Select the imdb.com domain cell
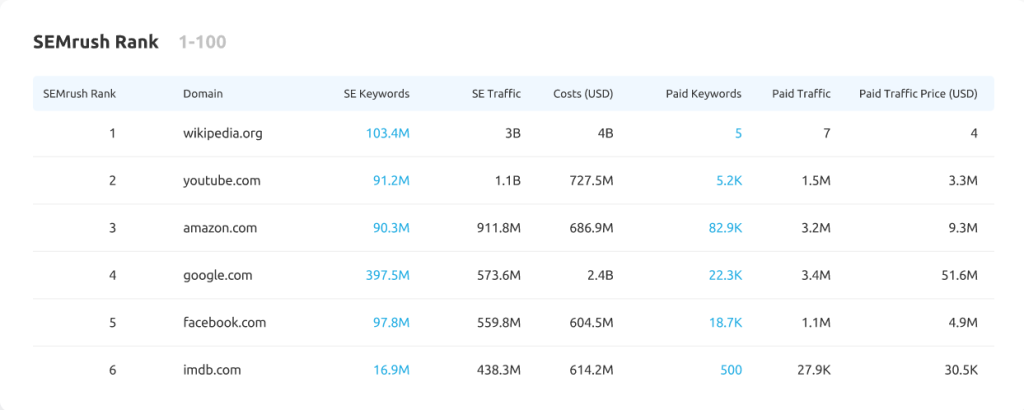1024x410 pixels. pos(212,370)
